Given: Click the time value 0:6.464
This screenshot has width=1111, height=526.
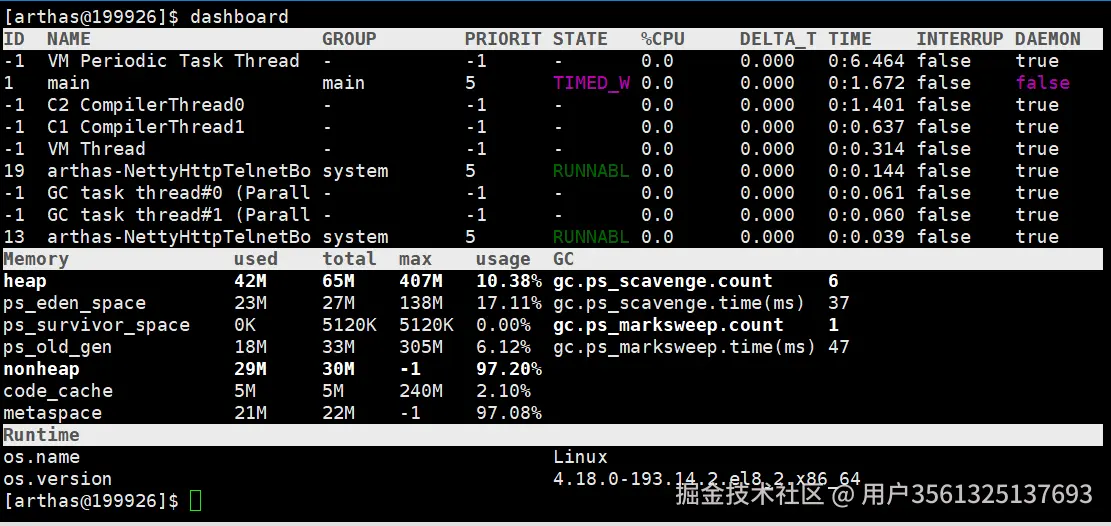Looking at the screenshot, I should click(x=866, y=61).
